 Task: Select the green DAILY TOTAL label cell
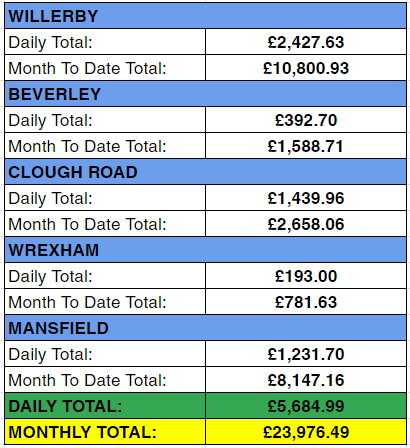[105, 406]
